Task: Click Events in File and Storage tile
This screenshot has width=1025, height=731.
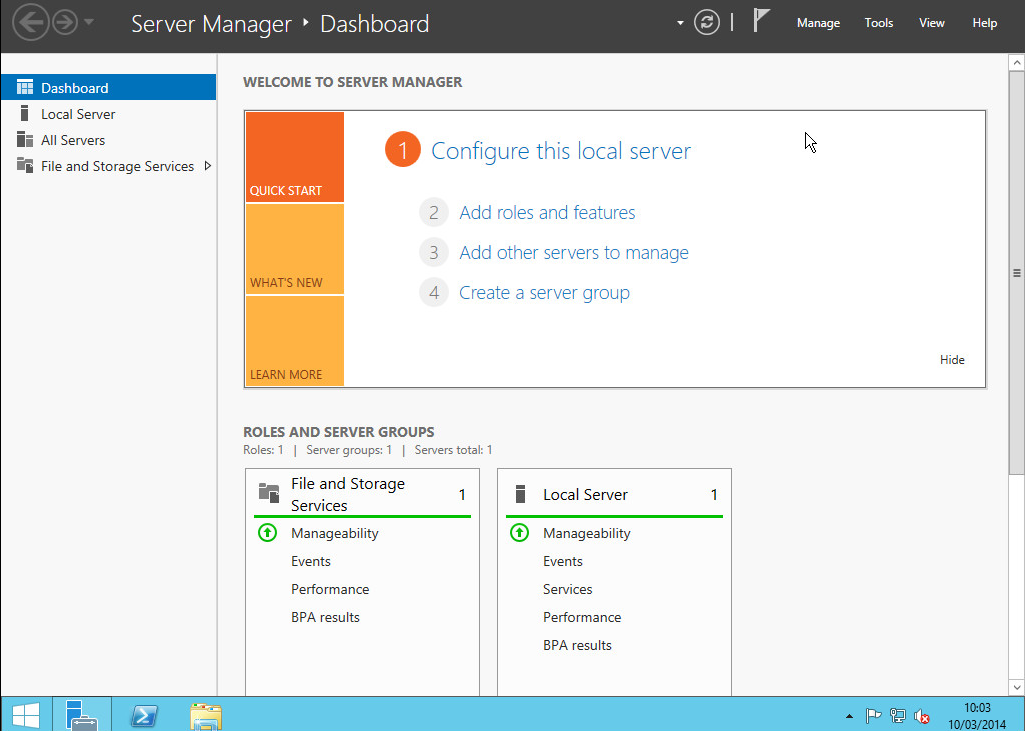Action: [311, 561]
